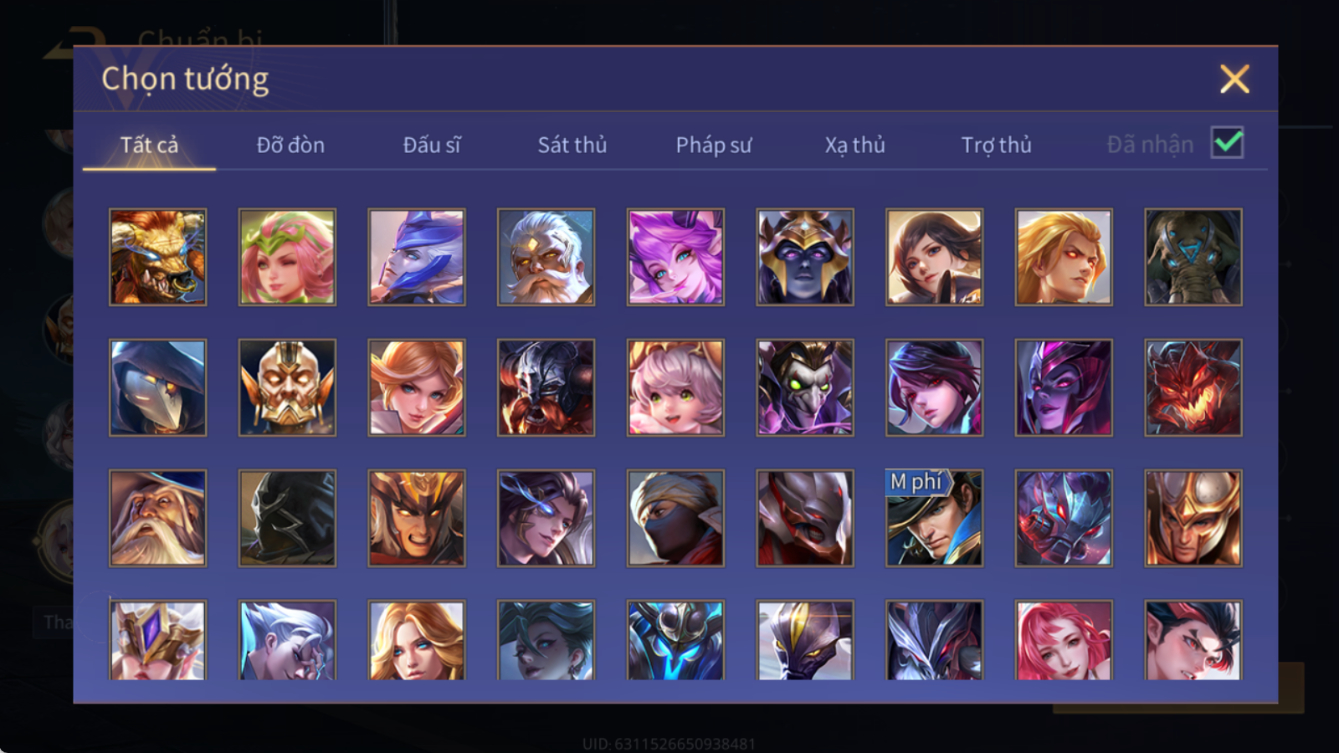Close the Chọn tướng dialog
The height and width of the screenshot is (753, 1339).
coord(1235,79)
